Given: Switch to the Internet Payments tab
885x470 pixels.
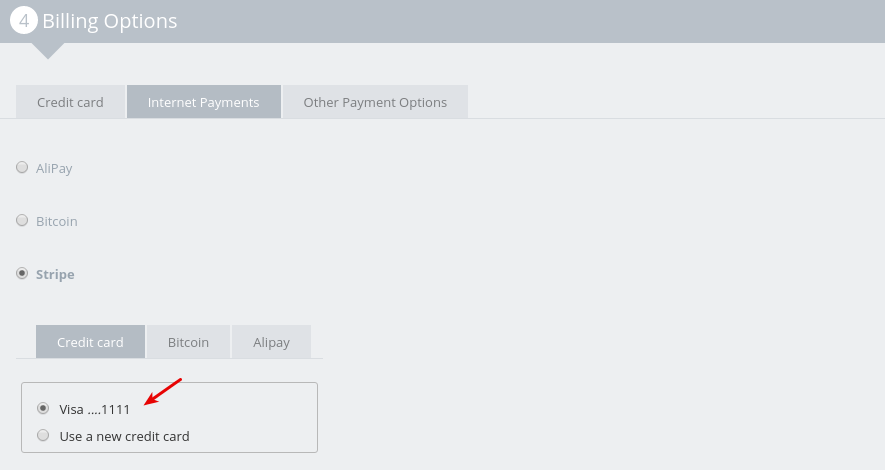Looking at the screenshot, I should pos(204,102).
